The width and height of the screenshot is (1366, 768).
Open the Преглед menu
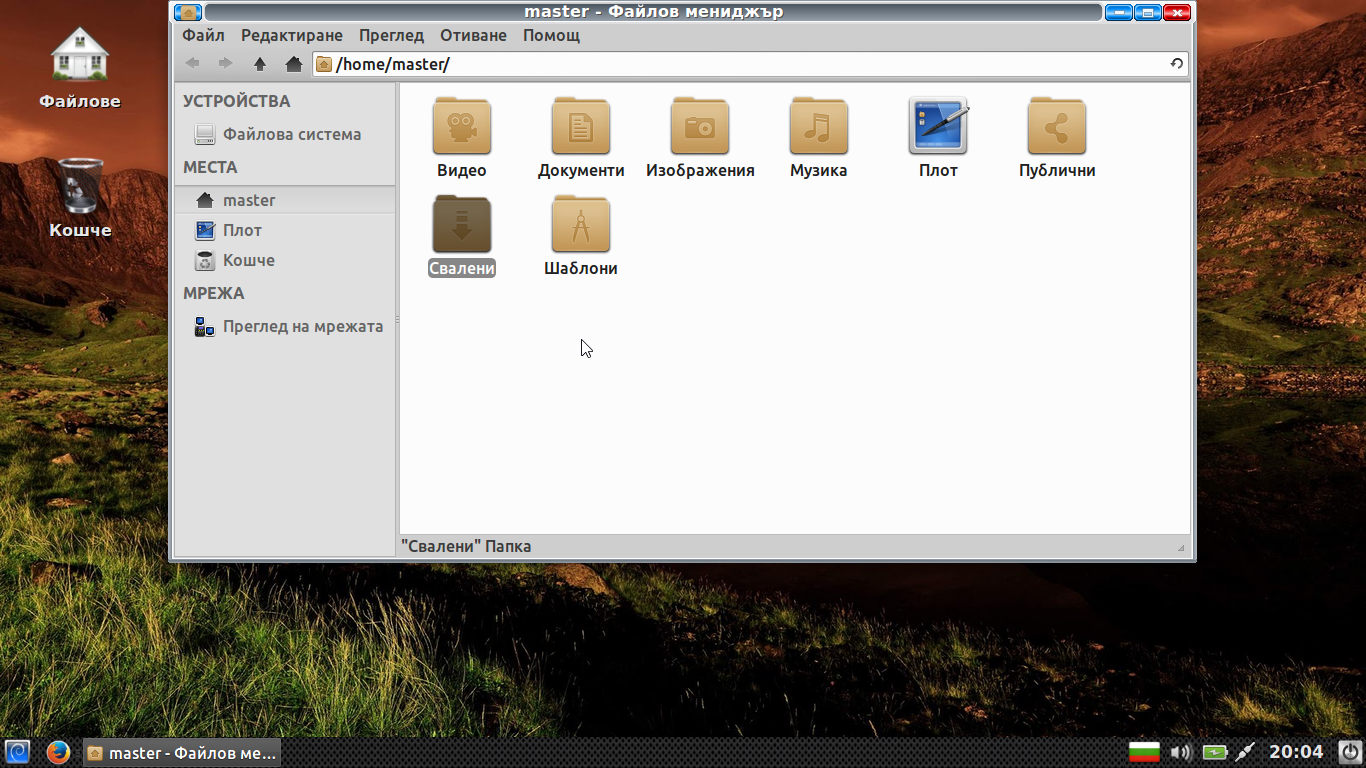click(x=392, y=35)
